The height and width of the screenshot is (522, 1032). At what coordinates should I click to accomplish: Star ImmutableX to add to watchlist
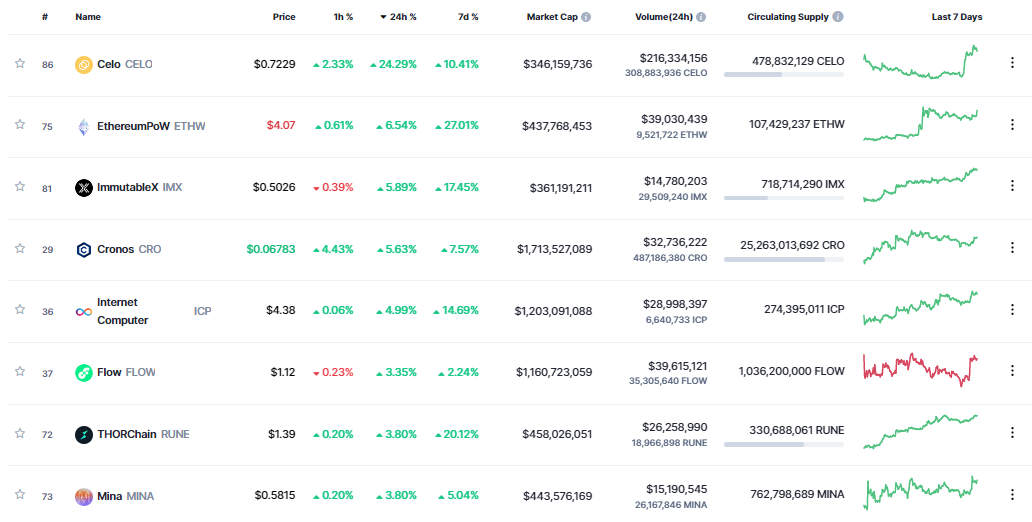click(20, 186)
